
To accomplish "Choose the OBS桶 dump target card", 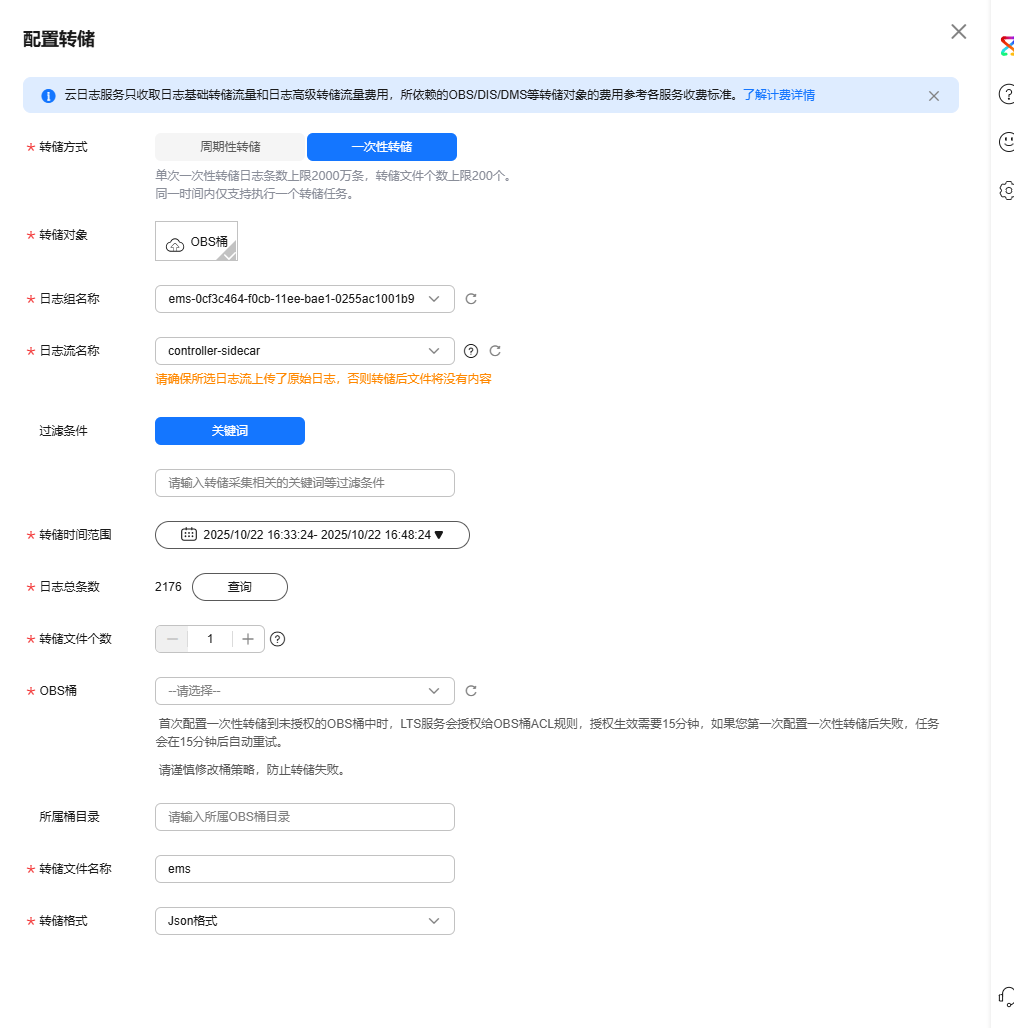I will pos(196,241).
